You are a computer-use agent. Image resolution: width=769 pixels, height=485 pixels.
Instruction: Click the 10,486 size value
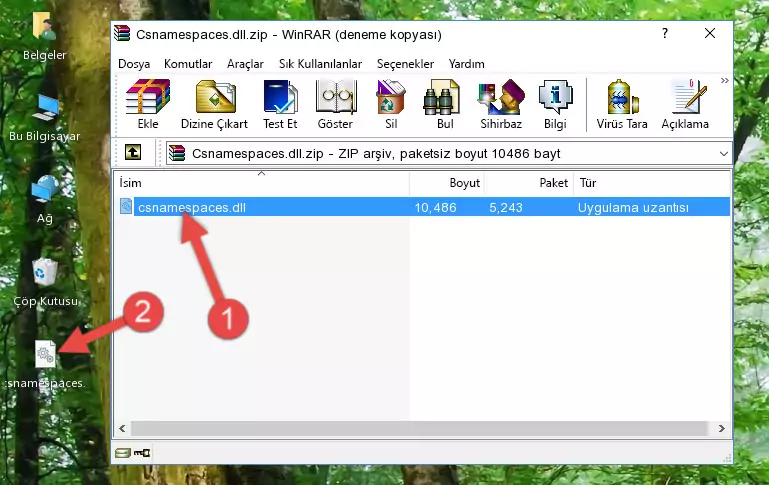coord(436,207)
